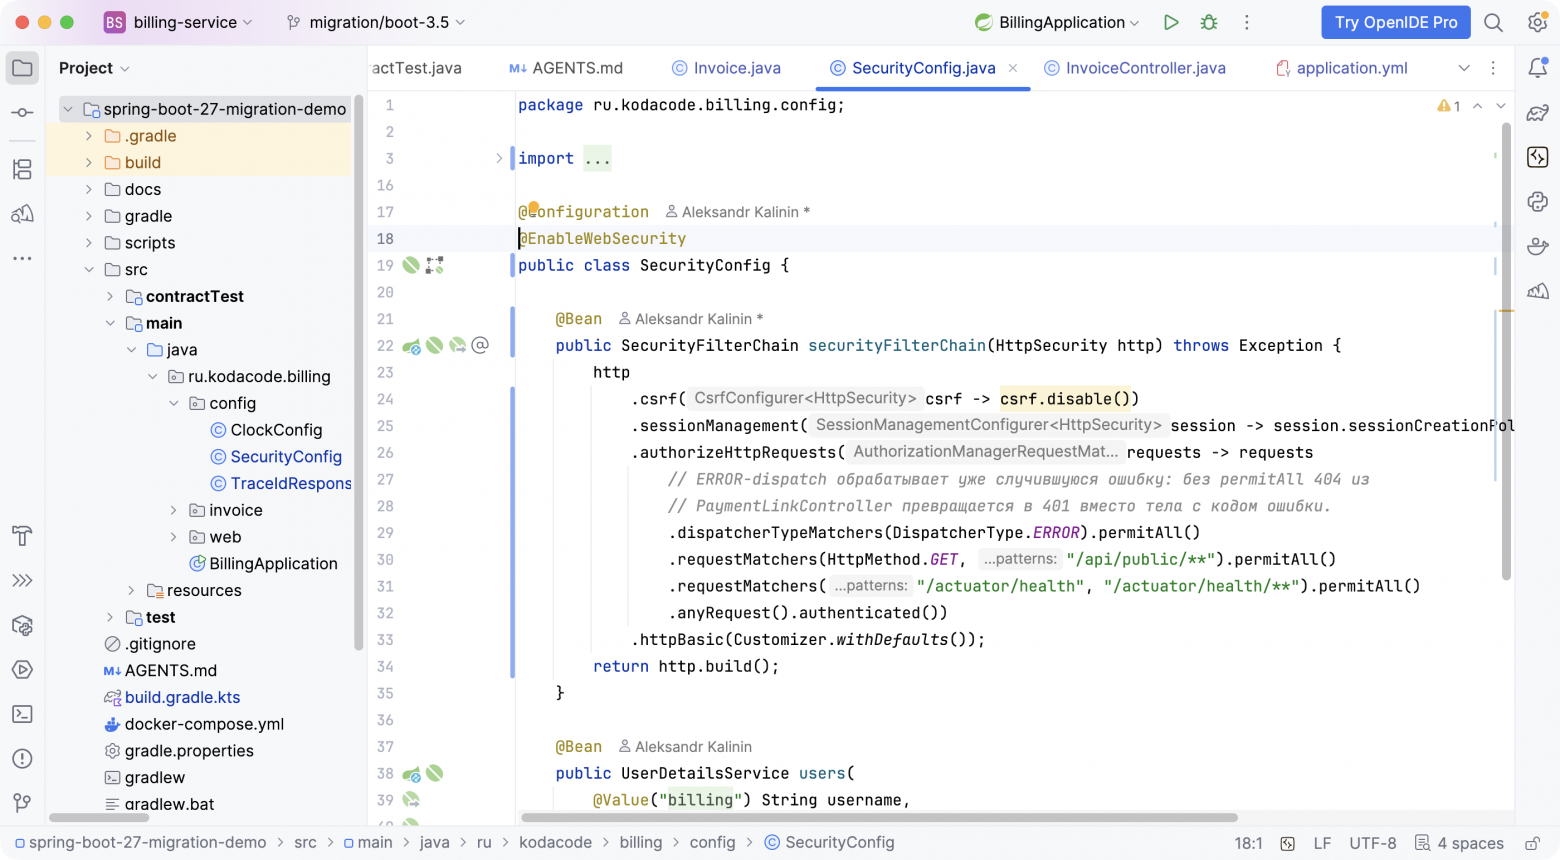Click the Debug bug icon
Image resolution: width=1560 pixels, height=860 pixels.
click(x=1209, y=22)
